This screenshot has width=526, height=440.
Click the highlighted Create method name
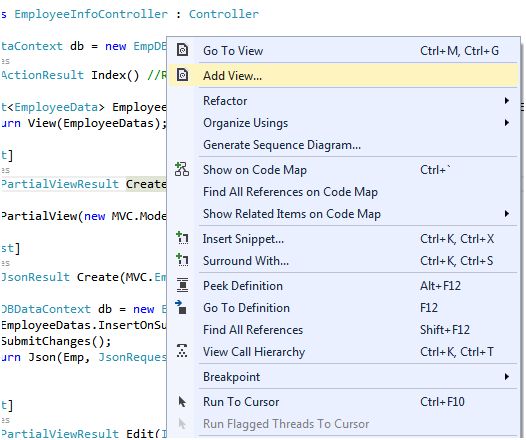(x=146, y=184)
